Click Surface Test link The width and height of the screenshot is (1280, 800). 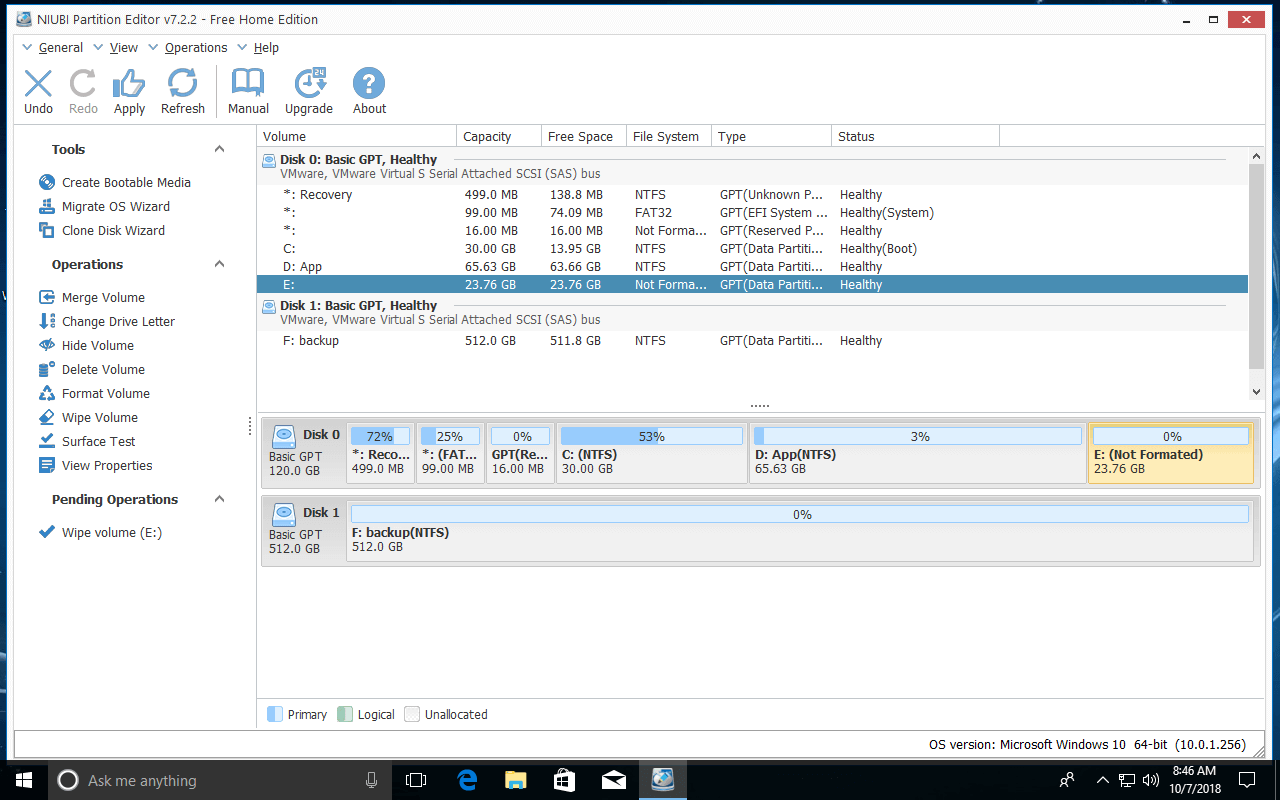pos(98,441)
